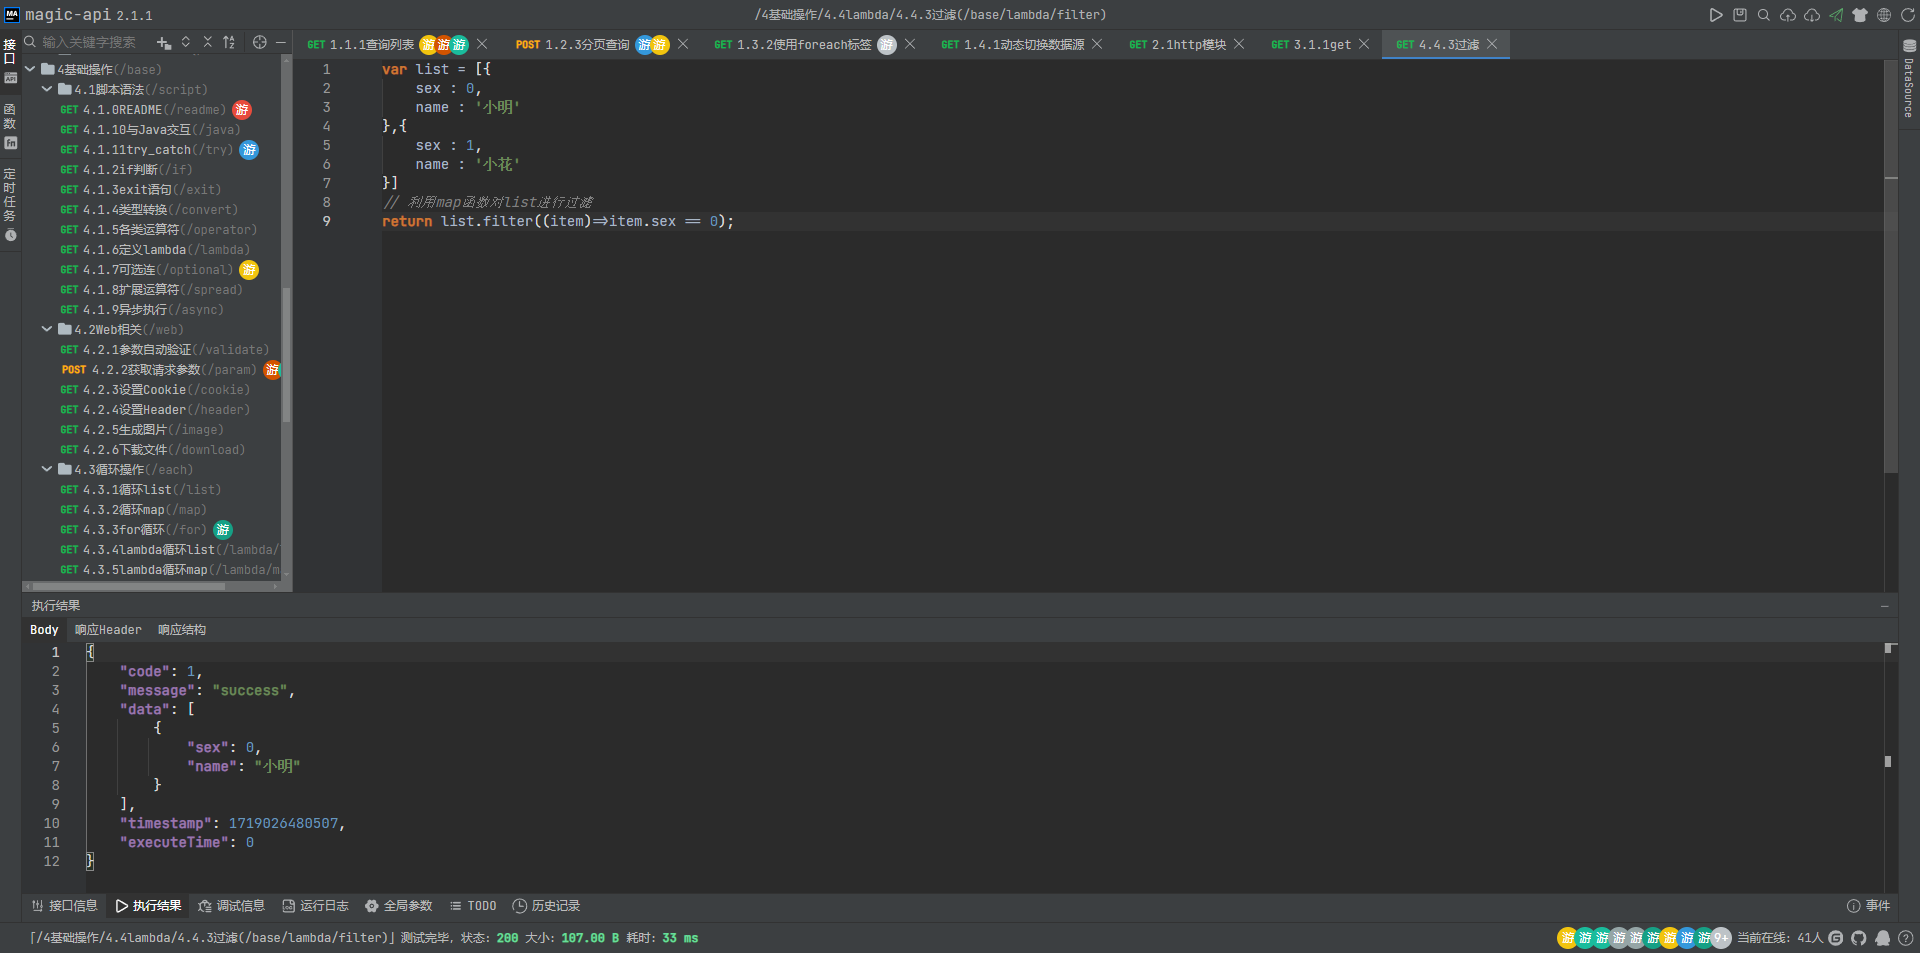
Task: Collapse all tree nodes
Action: (208, 42)
